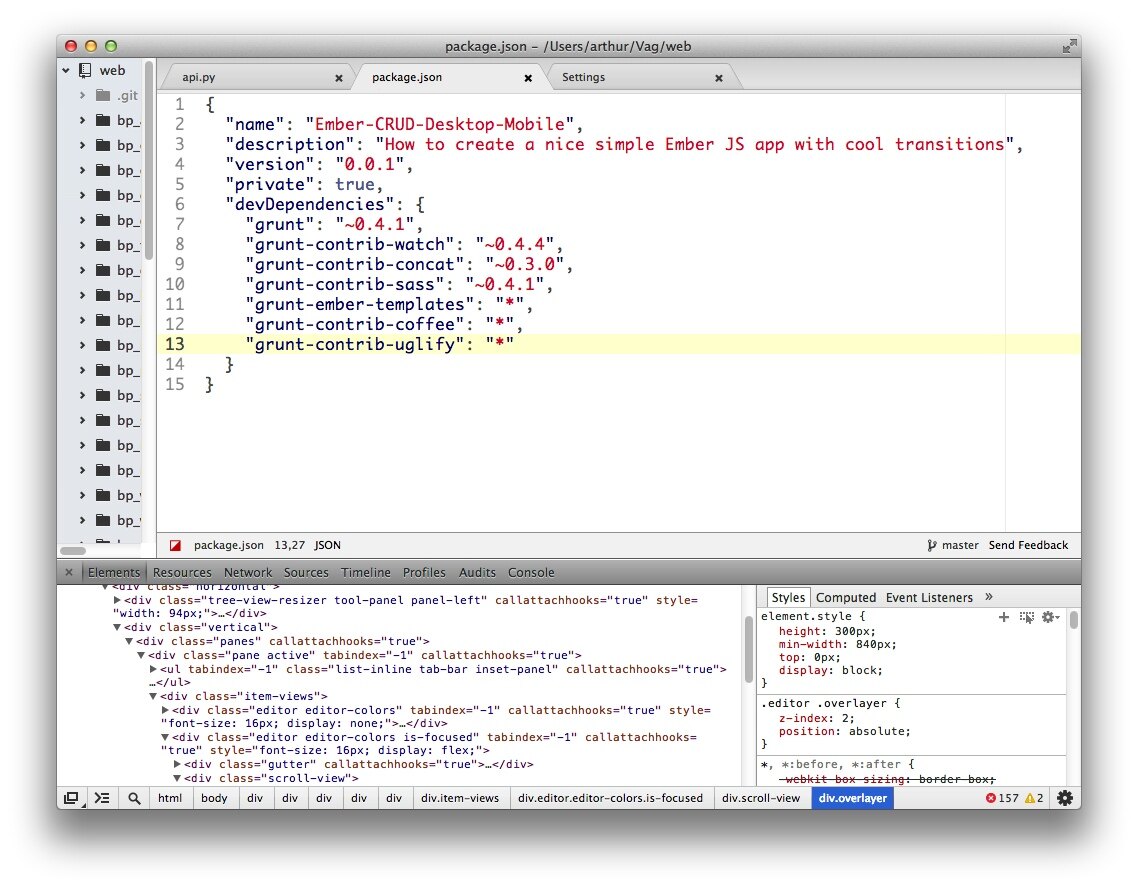Open the Sources devtools tab
Viewport: 1138px width, 888px height.
click(306, 572)
